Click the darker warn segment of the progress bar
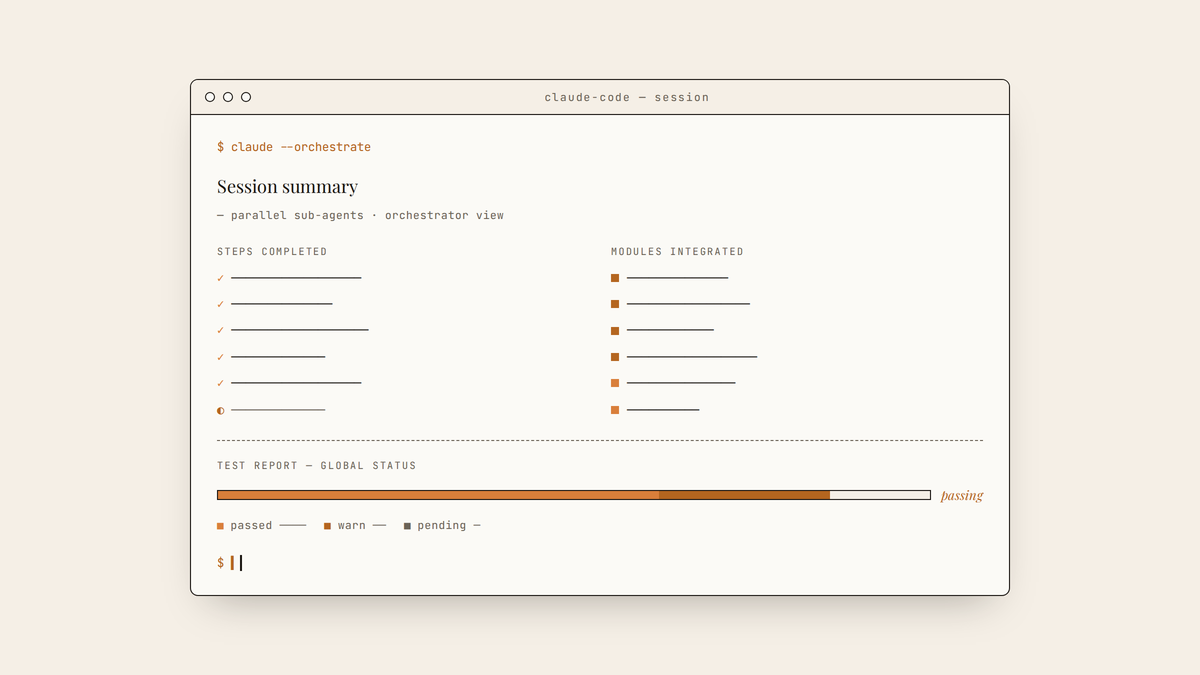This screenshot has height=675, width=1200. (x=744, y=495)
